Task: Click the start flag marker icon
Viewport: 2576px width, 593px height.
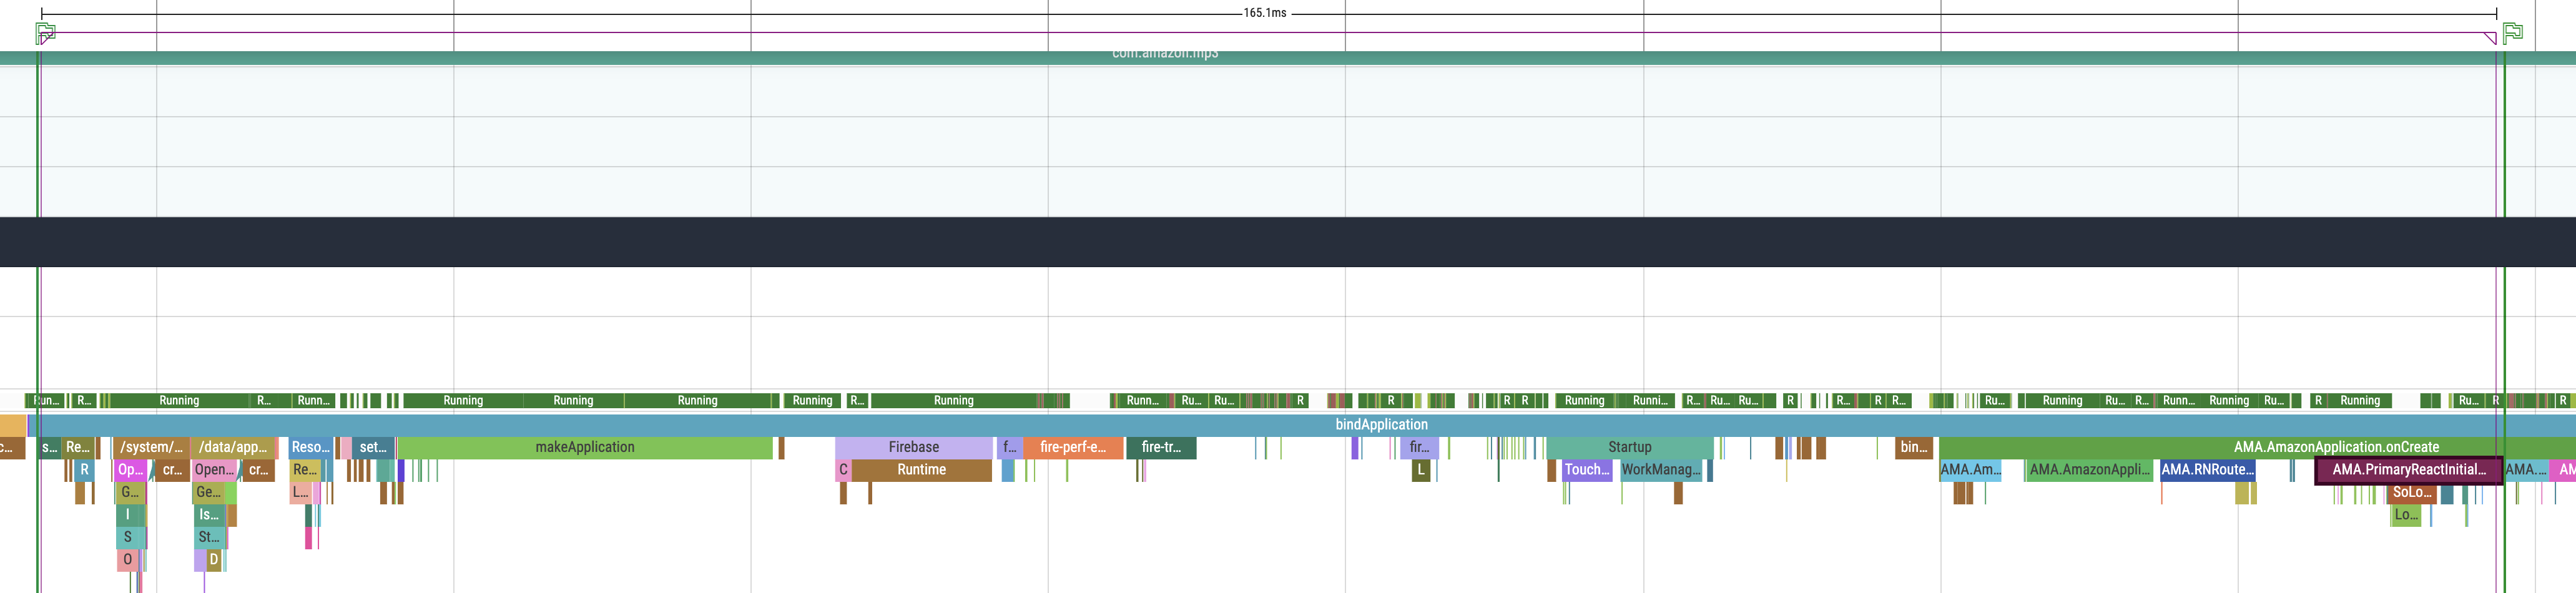Action: pyautogui.click(x=45, y=33)
